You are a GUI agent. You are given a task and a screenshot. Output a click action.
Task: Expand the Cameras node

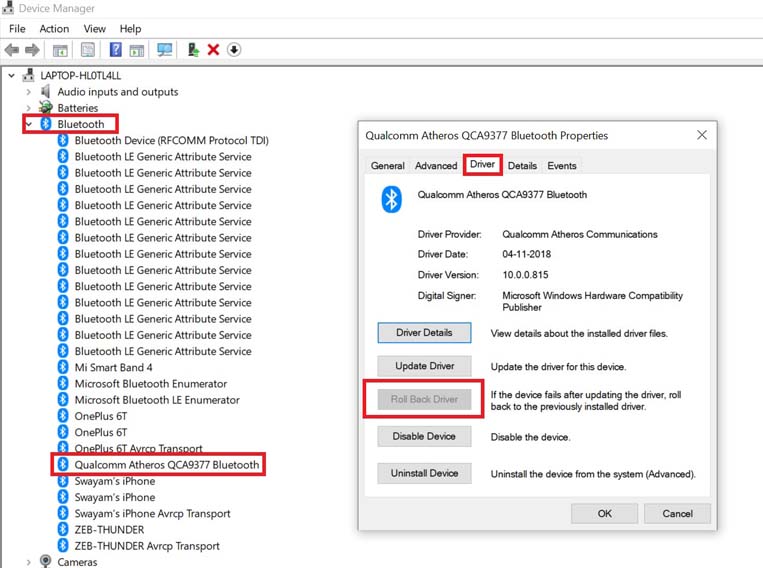click(x=28, y=562)
